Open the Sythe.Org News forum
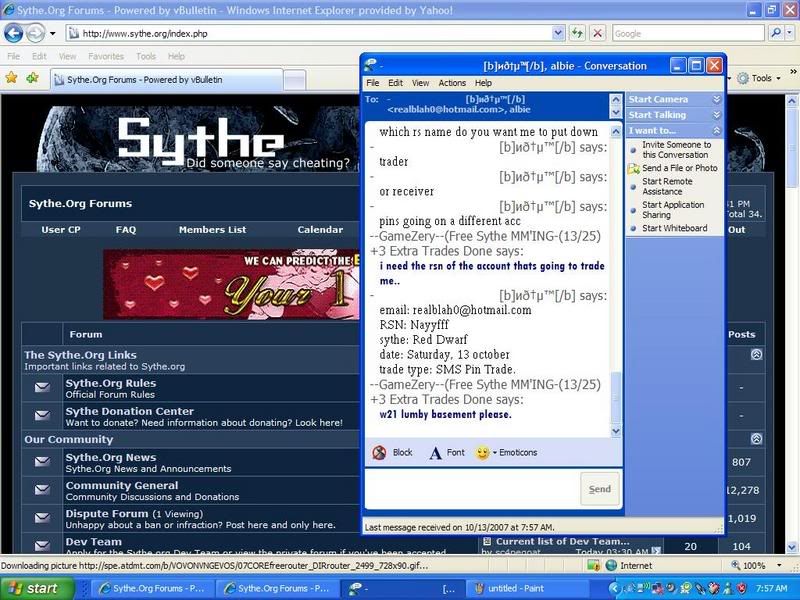Viewport: 800px width, 600px height. (111, 457)
